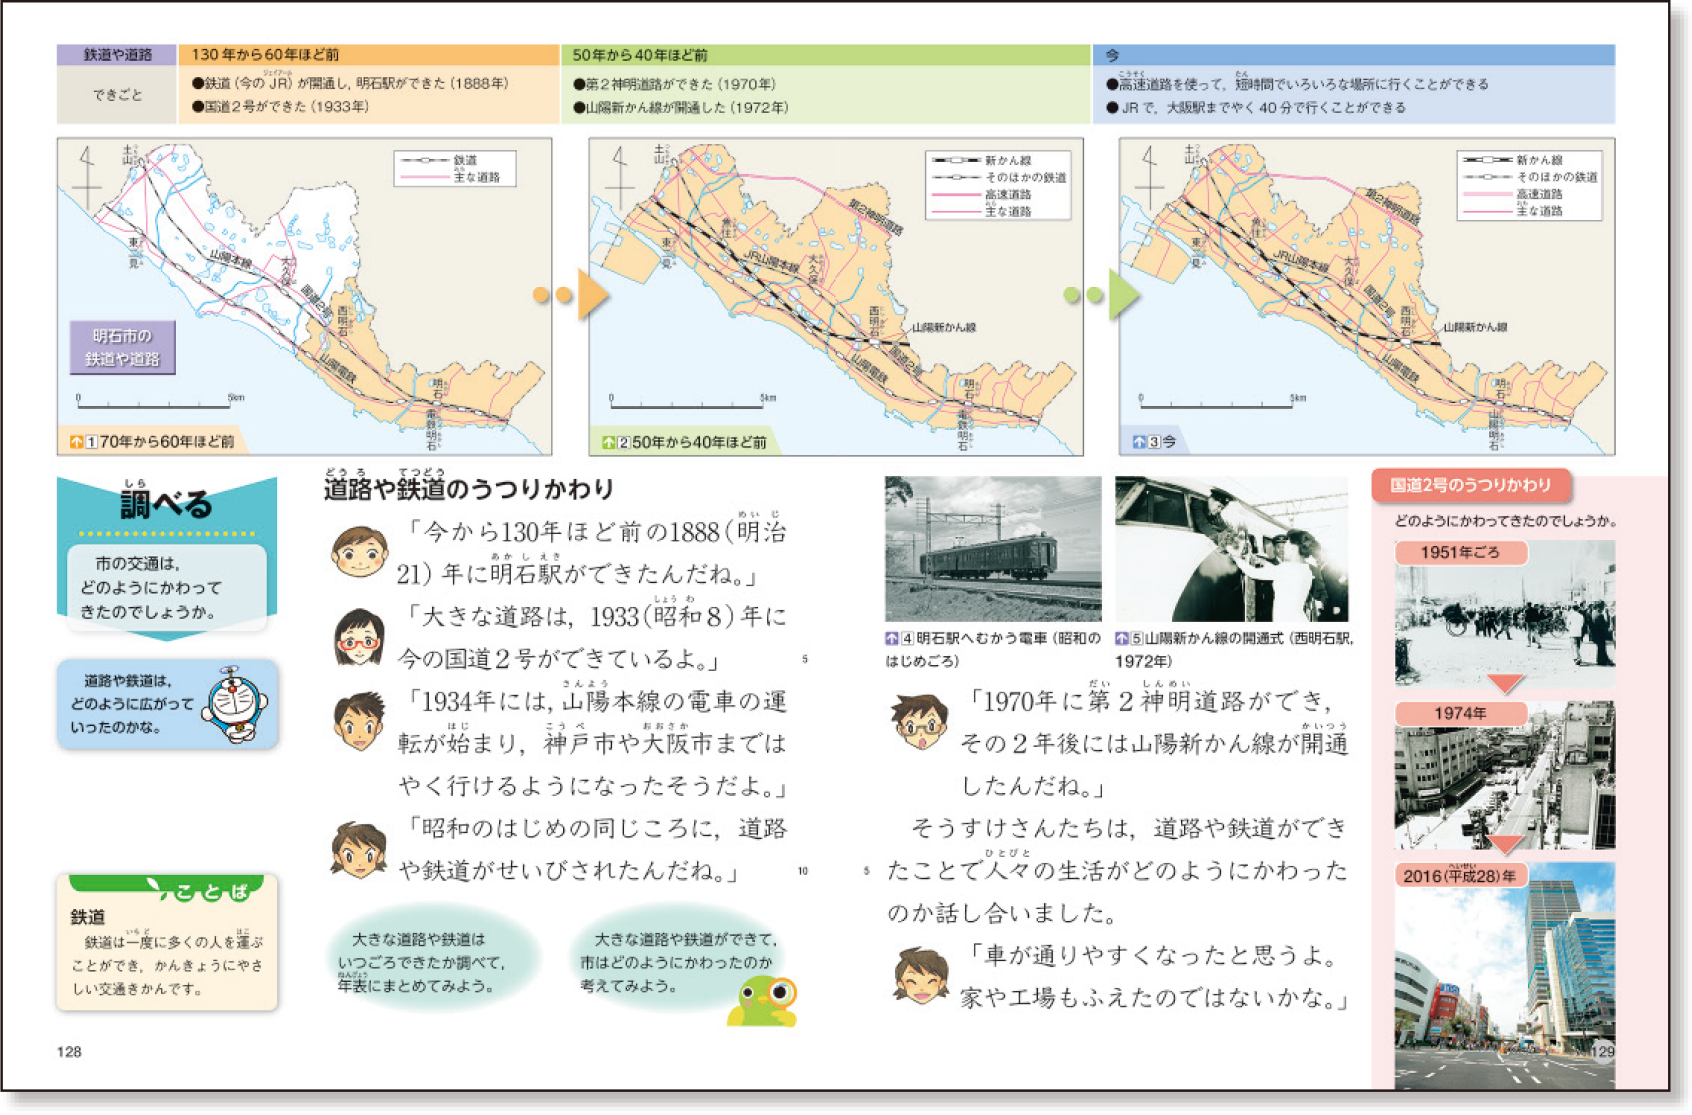Click the orange arrow between first two maps
The image size is (1692, 1115).
591,295
